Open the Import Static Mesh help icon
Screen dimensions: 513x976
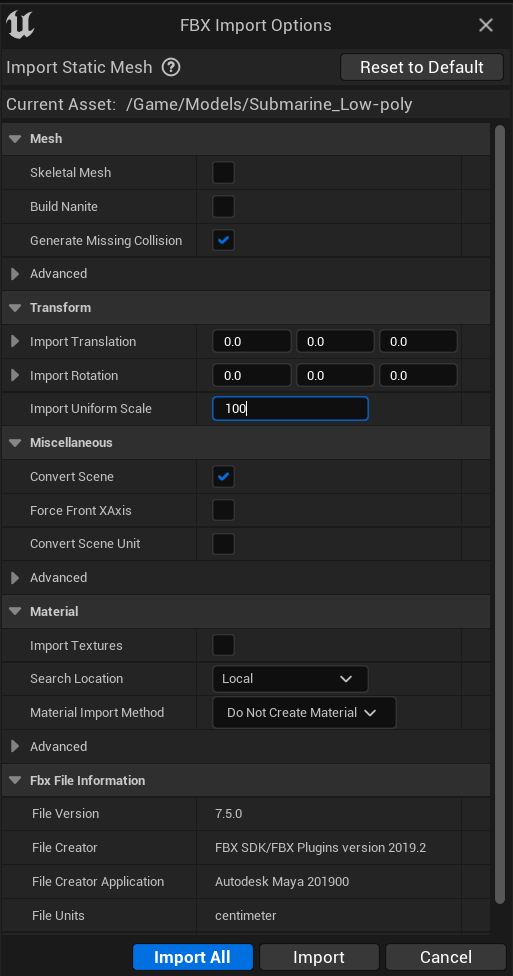point(171,67)
